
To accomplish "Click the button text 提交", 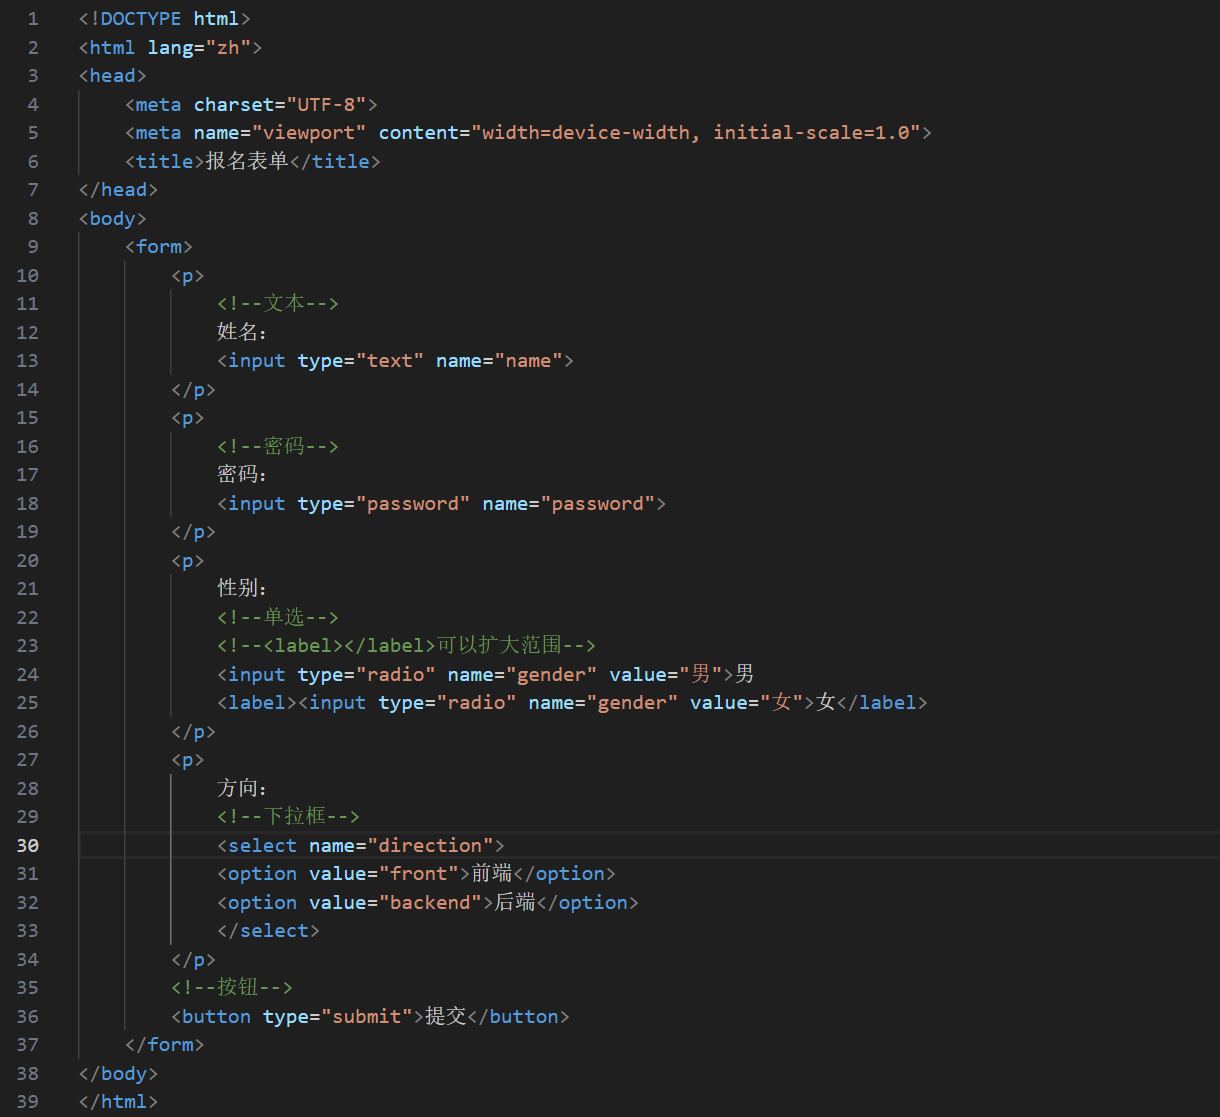I will pyautogui.click(x=446, y=1016).
